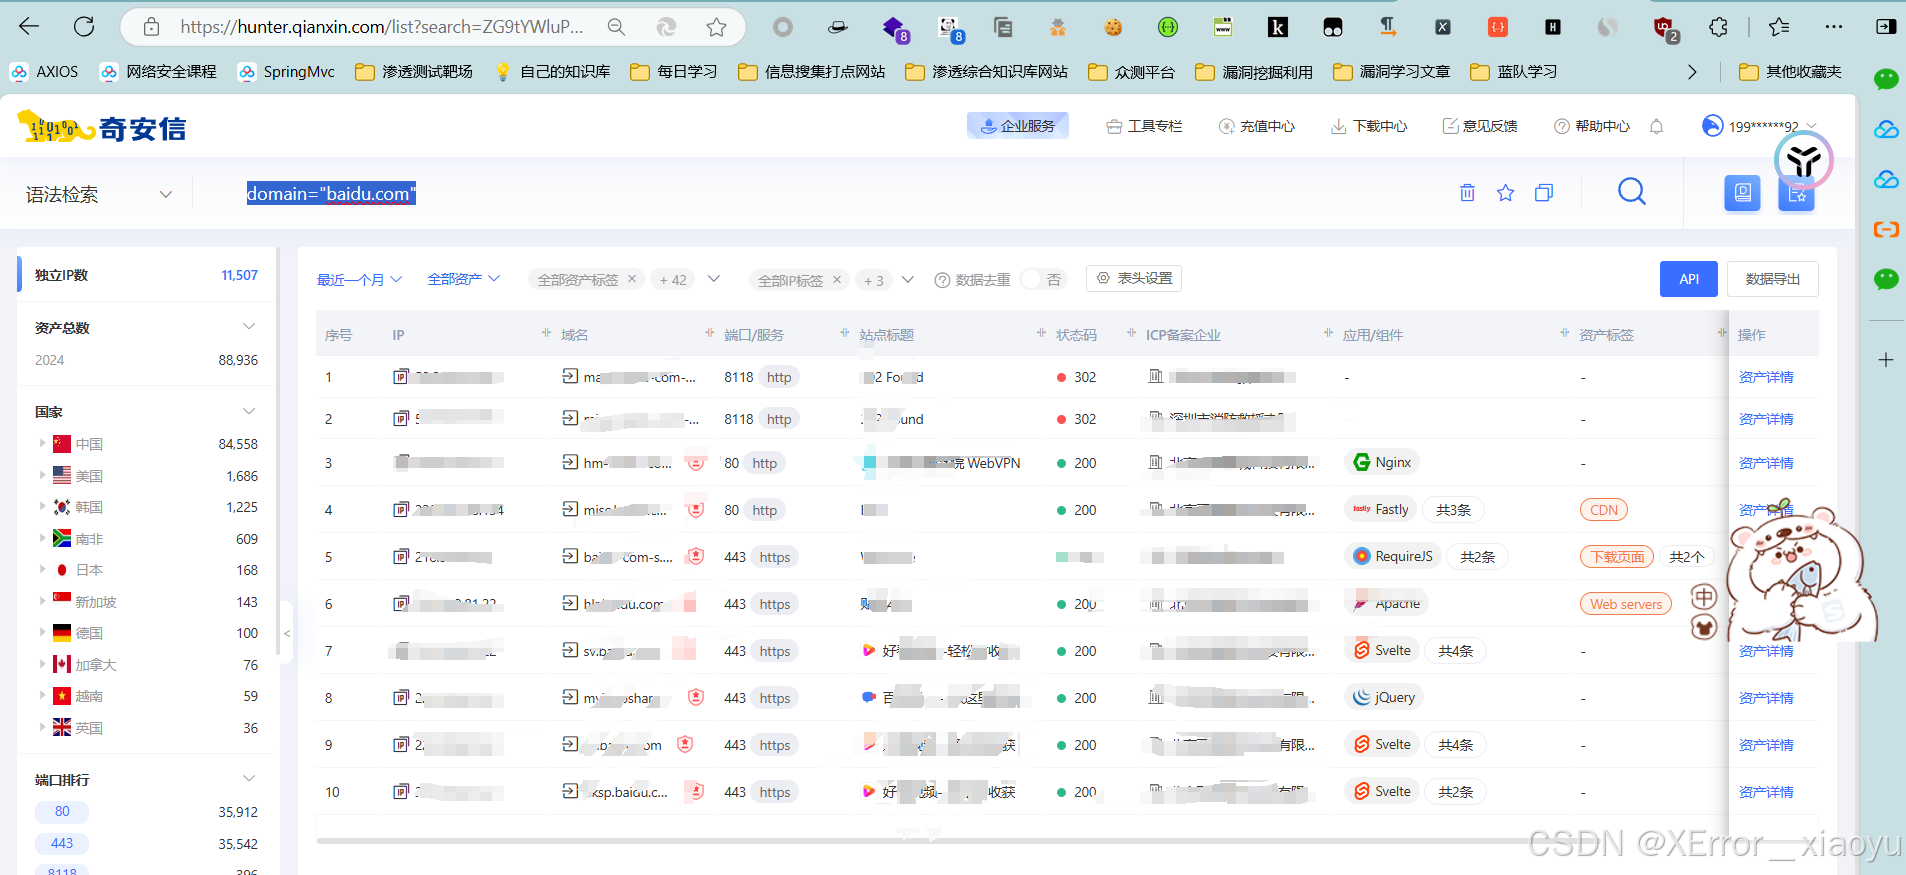The height and width of the screenshot is (875, 1906).
Task: Expand the 美国 country tree node
Action: [42, 475]
